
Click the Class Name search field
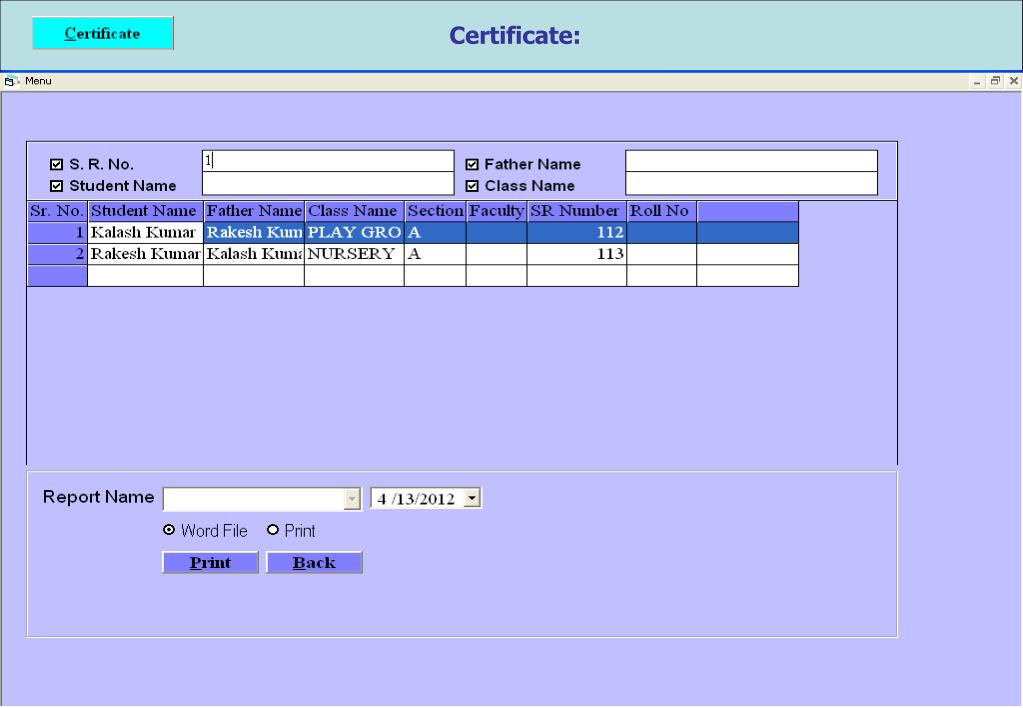point(750,183)
